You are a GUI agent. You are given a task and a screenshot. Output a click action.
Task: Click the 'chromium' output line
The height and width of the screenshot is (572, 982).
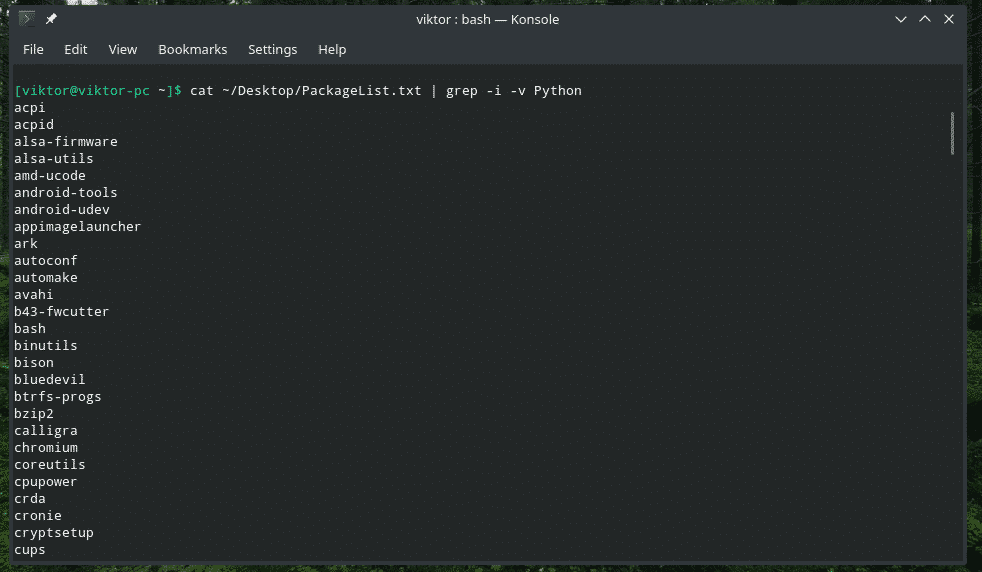(46, 447)
